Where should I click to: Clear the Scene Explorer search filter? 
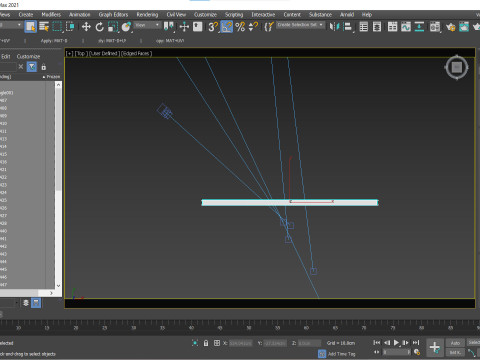tap(21, 67)
